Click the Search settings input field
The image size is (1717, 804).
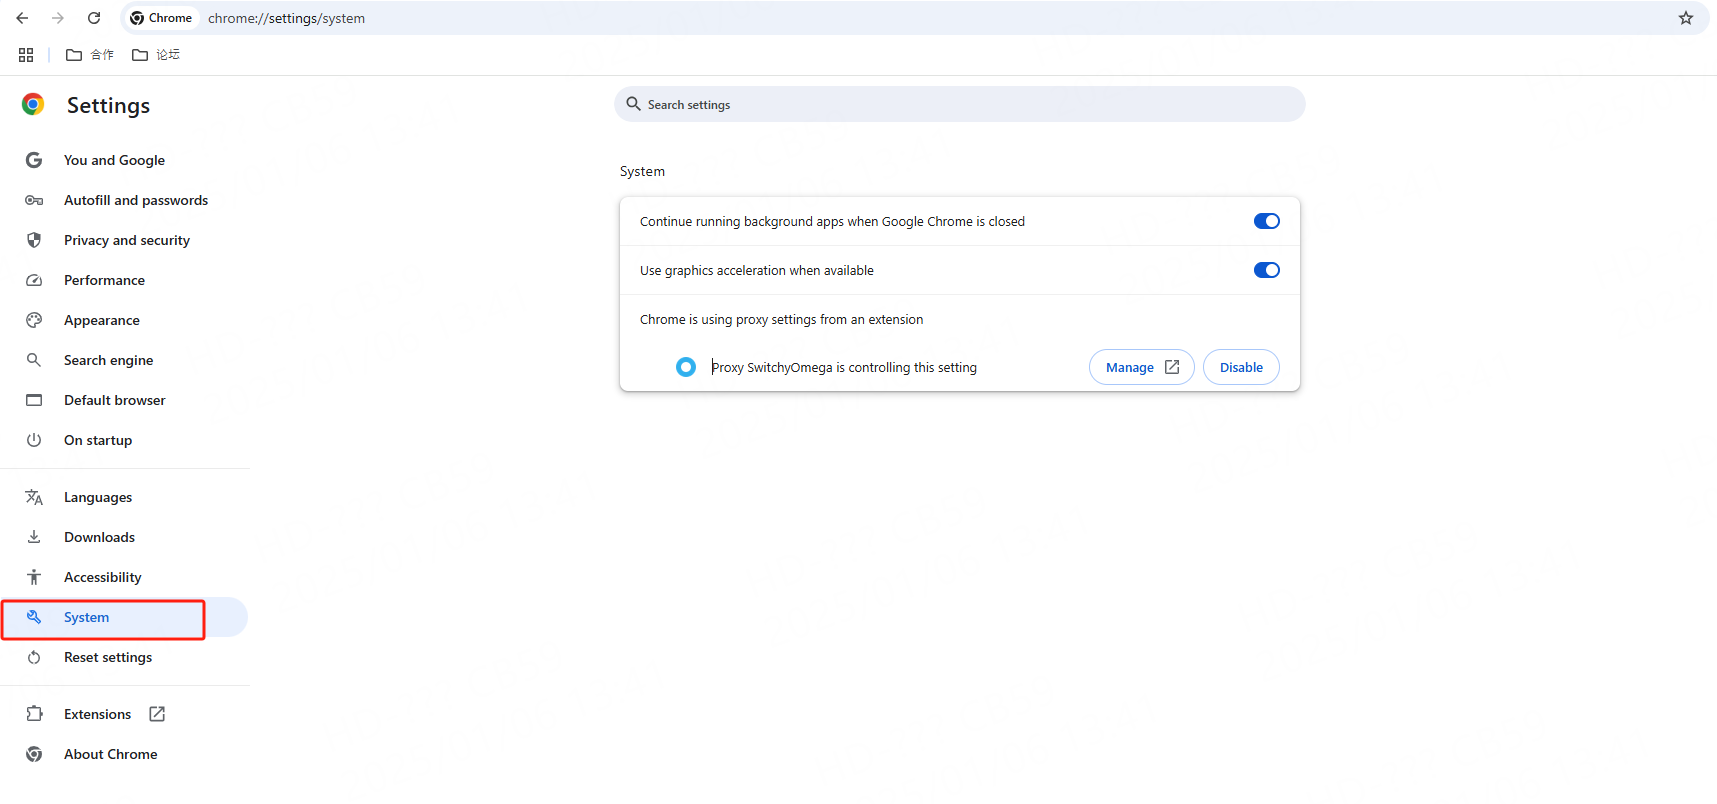(x=960, y=104)
